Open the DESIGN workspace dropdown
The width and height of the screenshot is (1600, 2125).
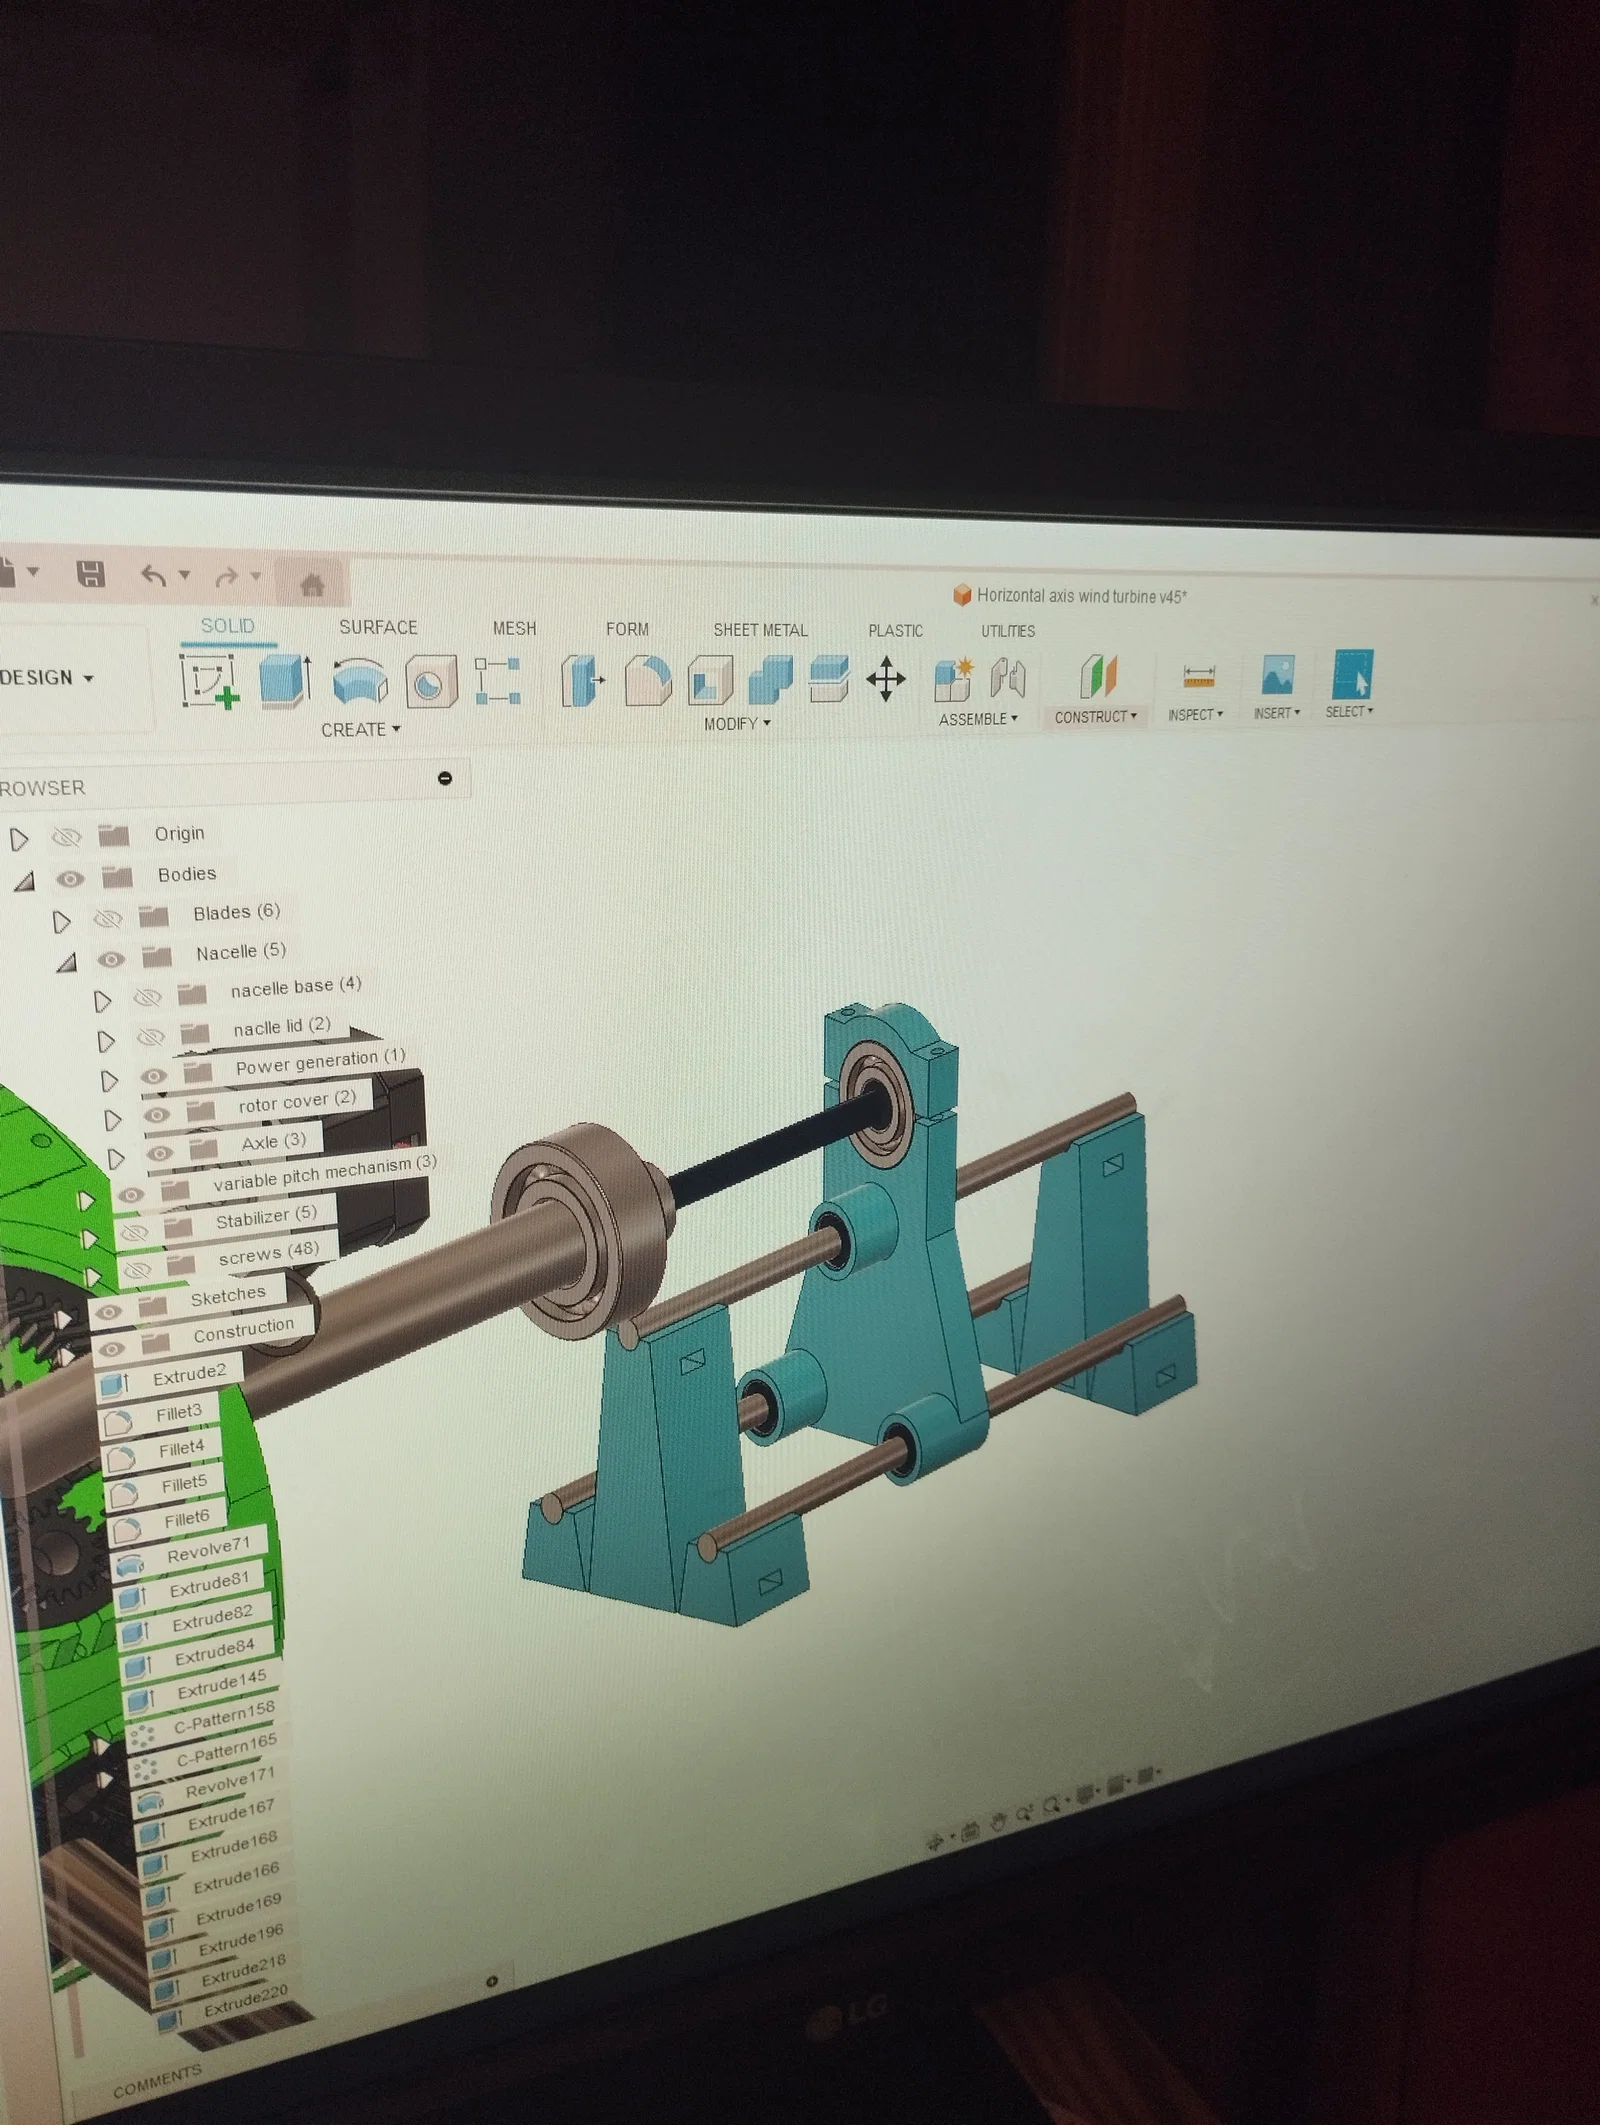(x=47, y=677)
